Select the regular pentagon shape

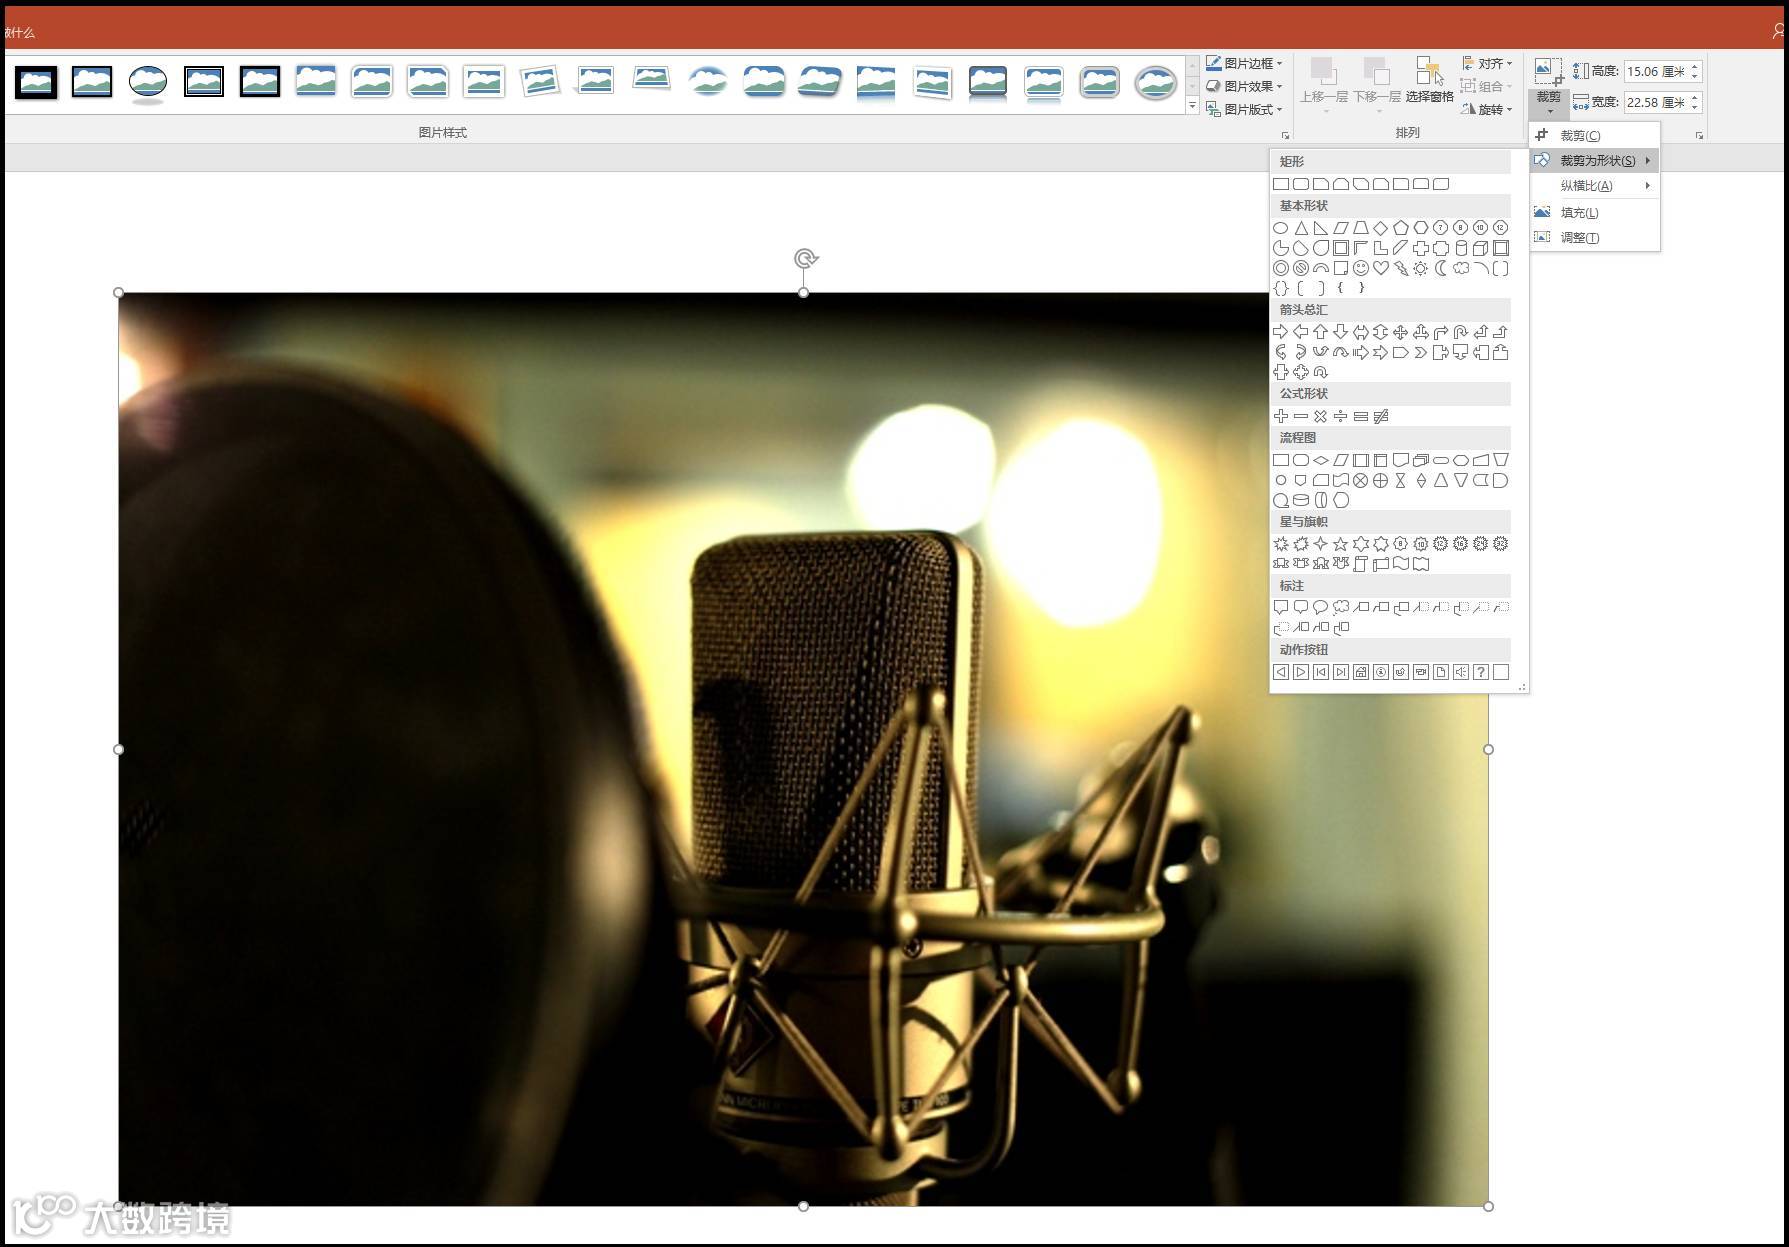pyautogui.click(x=1401, y=228)
